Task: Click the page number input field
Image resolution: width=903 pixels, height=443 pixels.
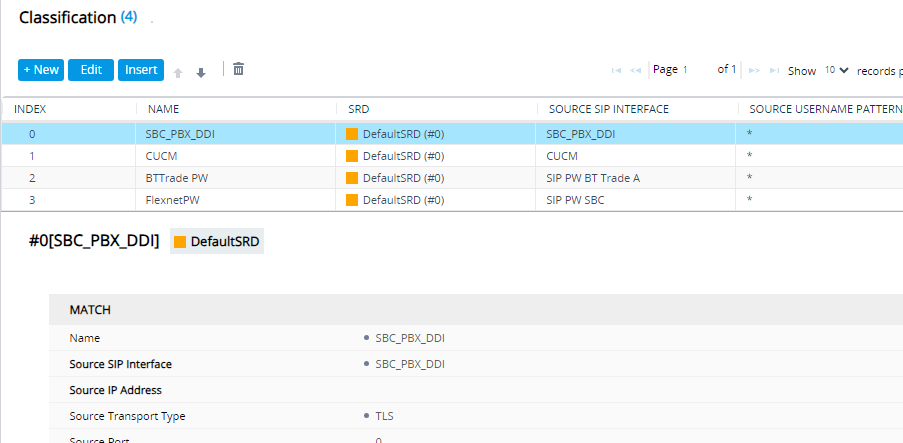Action: (x=695, y=70)
